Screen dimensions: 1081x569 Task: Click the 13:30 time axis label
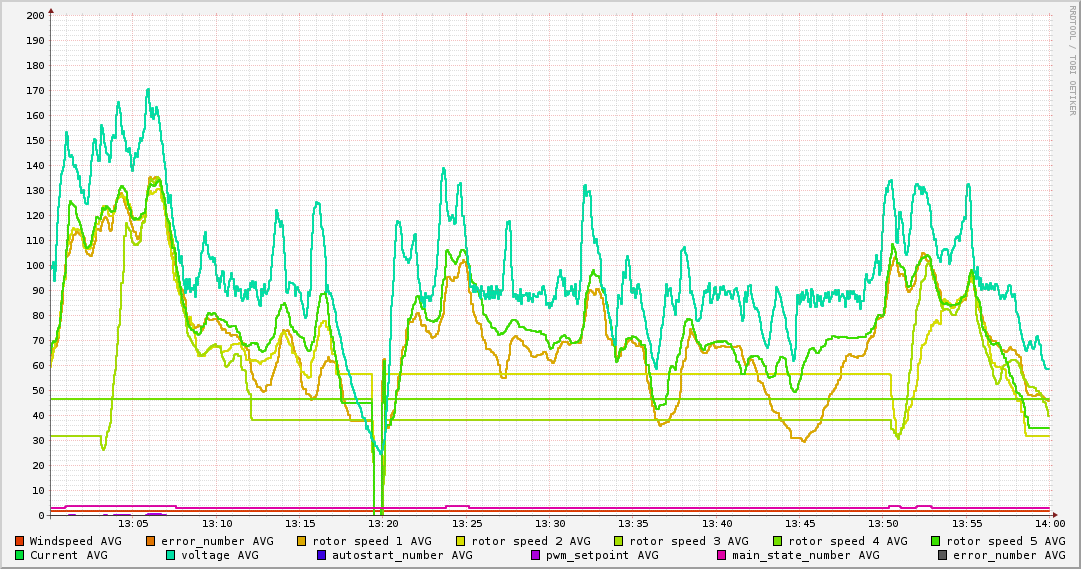551,524
